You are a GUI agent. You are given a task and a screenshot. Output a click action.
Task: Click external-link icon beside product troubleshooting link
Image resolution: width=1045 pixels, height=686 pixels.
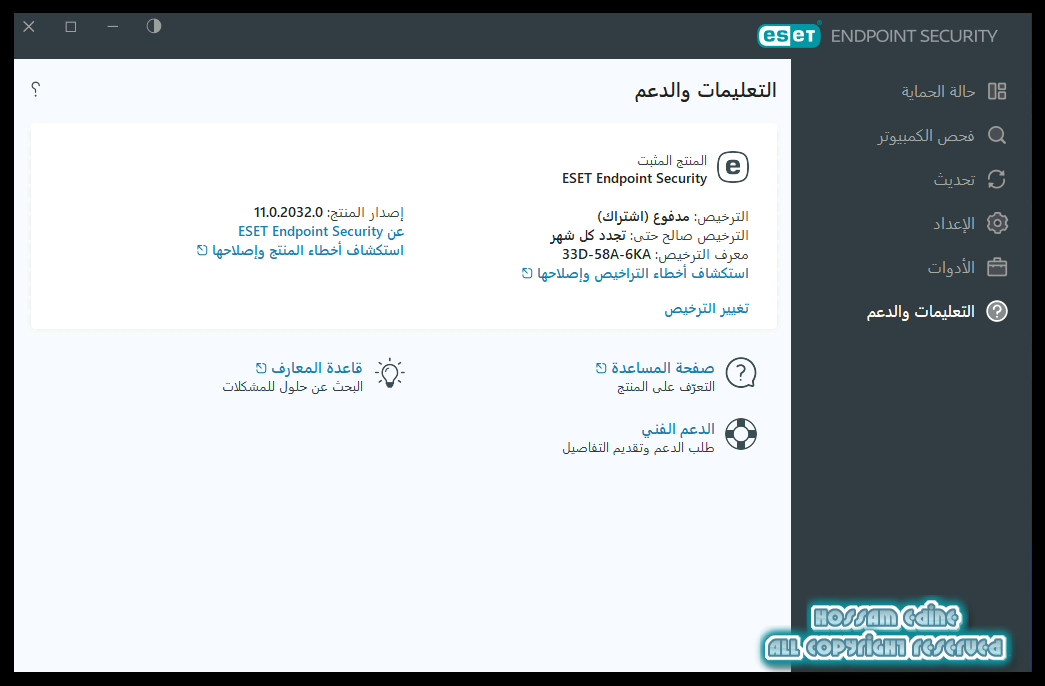tap(202, 251)
